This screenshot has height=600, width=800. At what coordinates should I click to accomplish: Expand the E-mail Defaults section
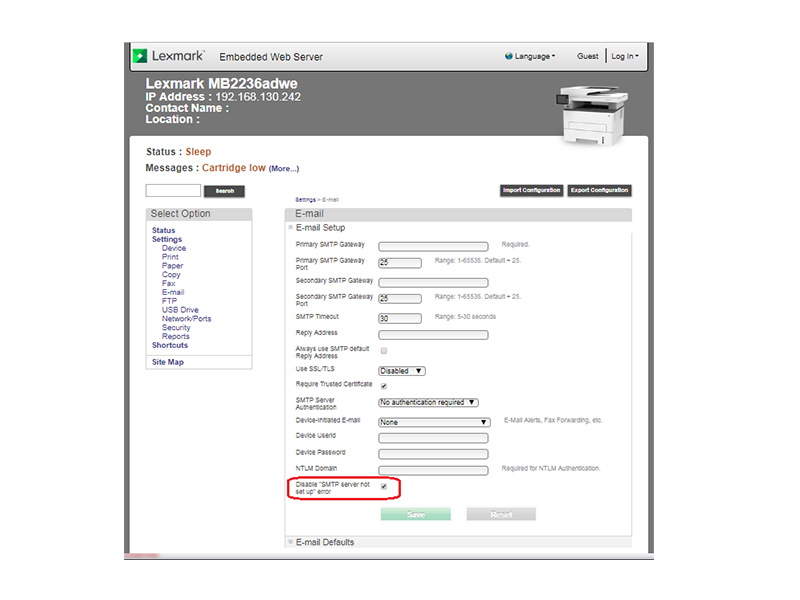tap(291, 542)
